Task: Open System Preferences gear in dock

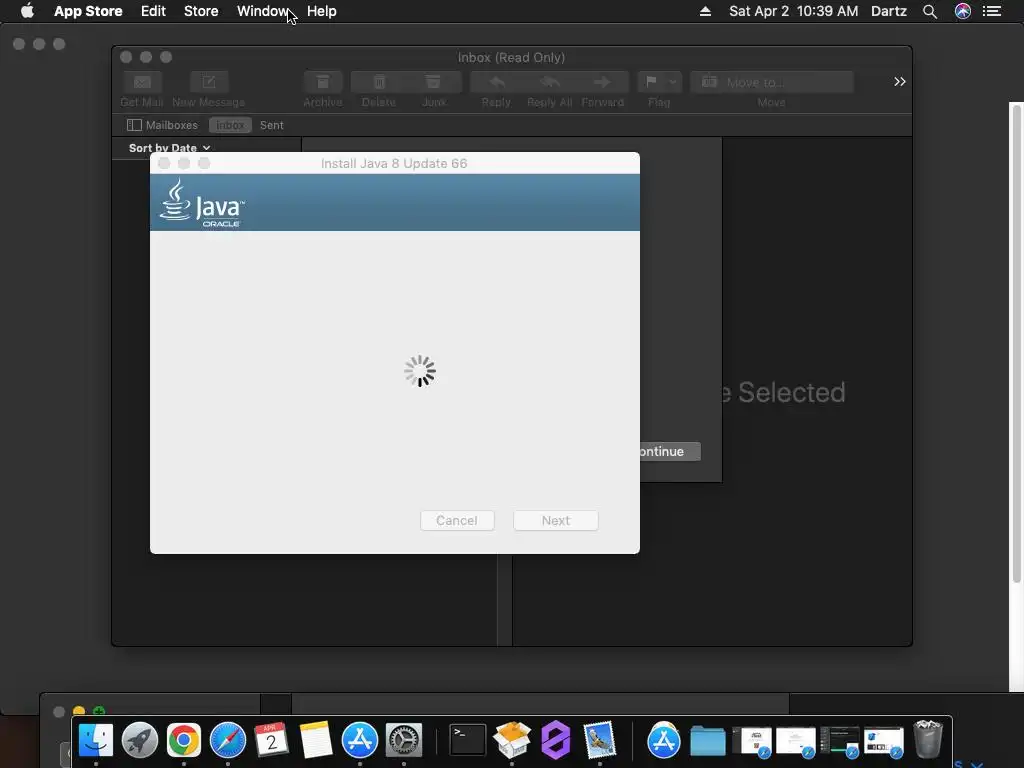Action: tap(404, 741)
